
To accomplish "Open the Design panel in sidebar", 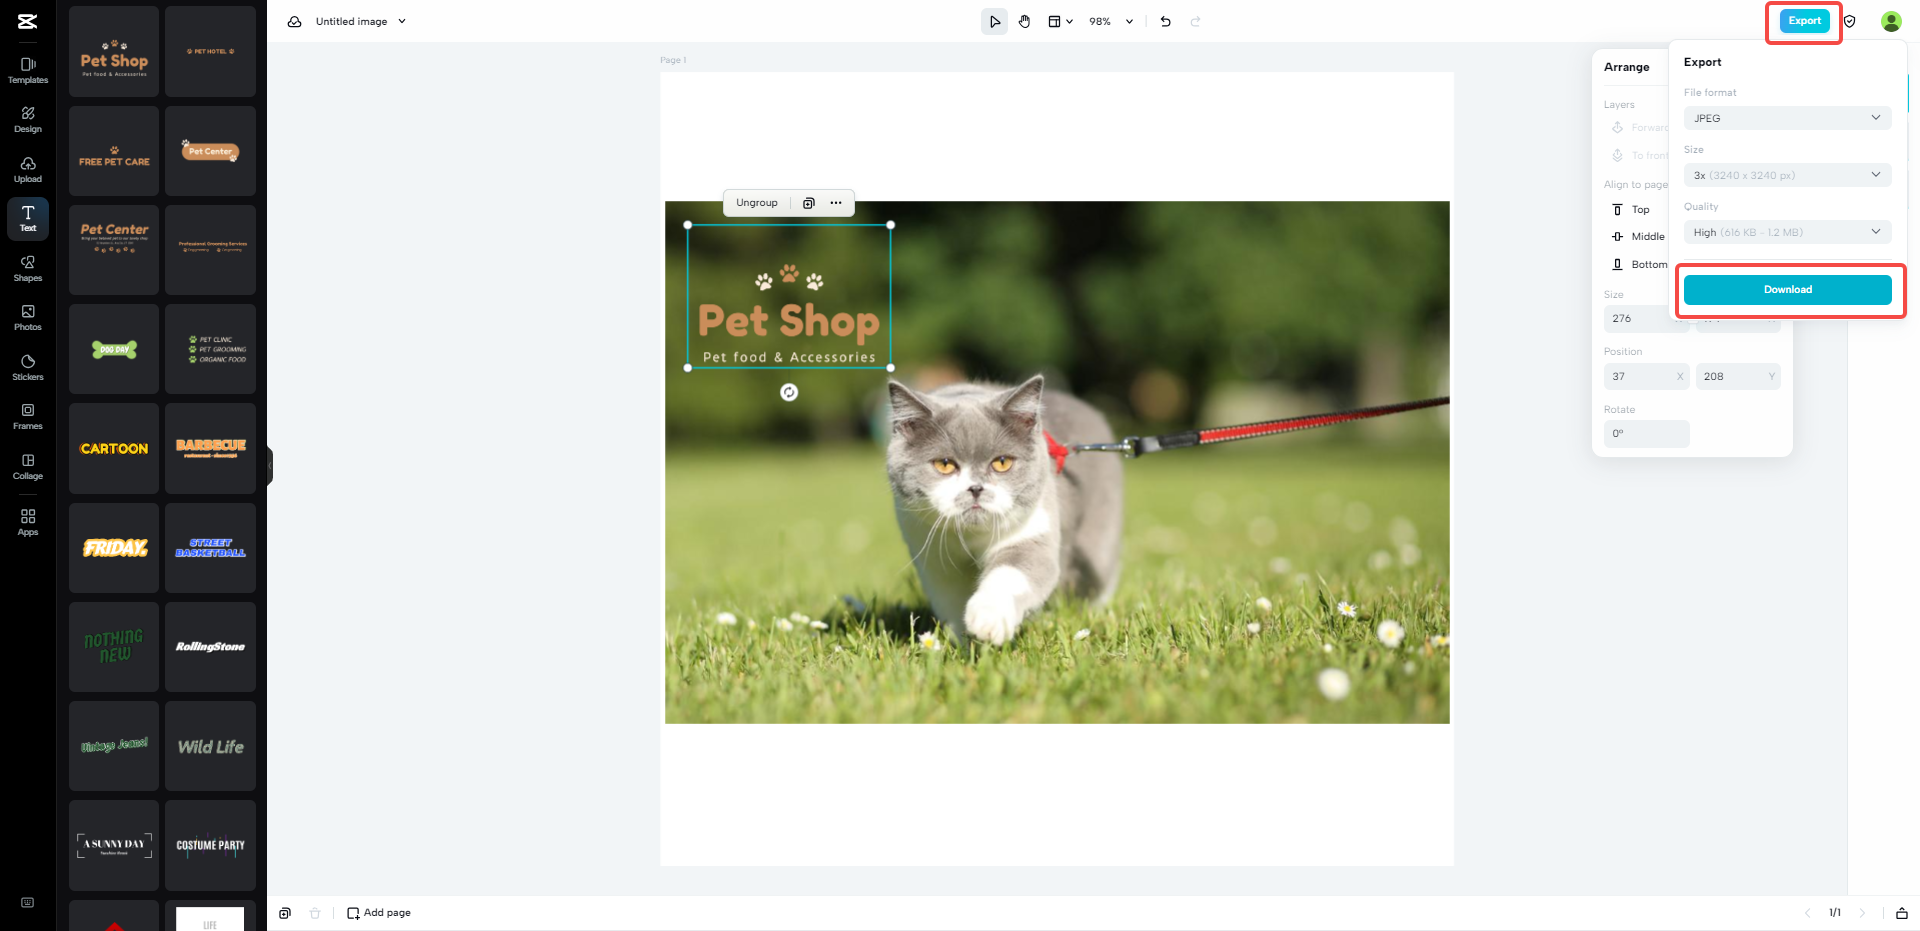I will tap(28, 120).
